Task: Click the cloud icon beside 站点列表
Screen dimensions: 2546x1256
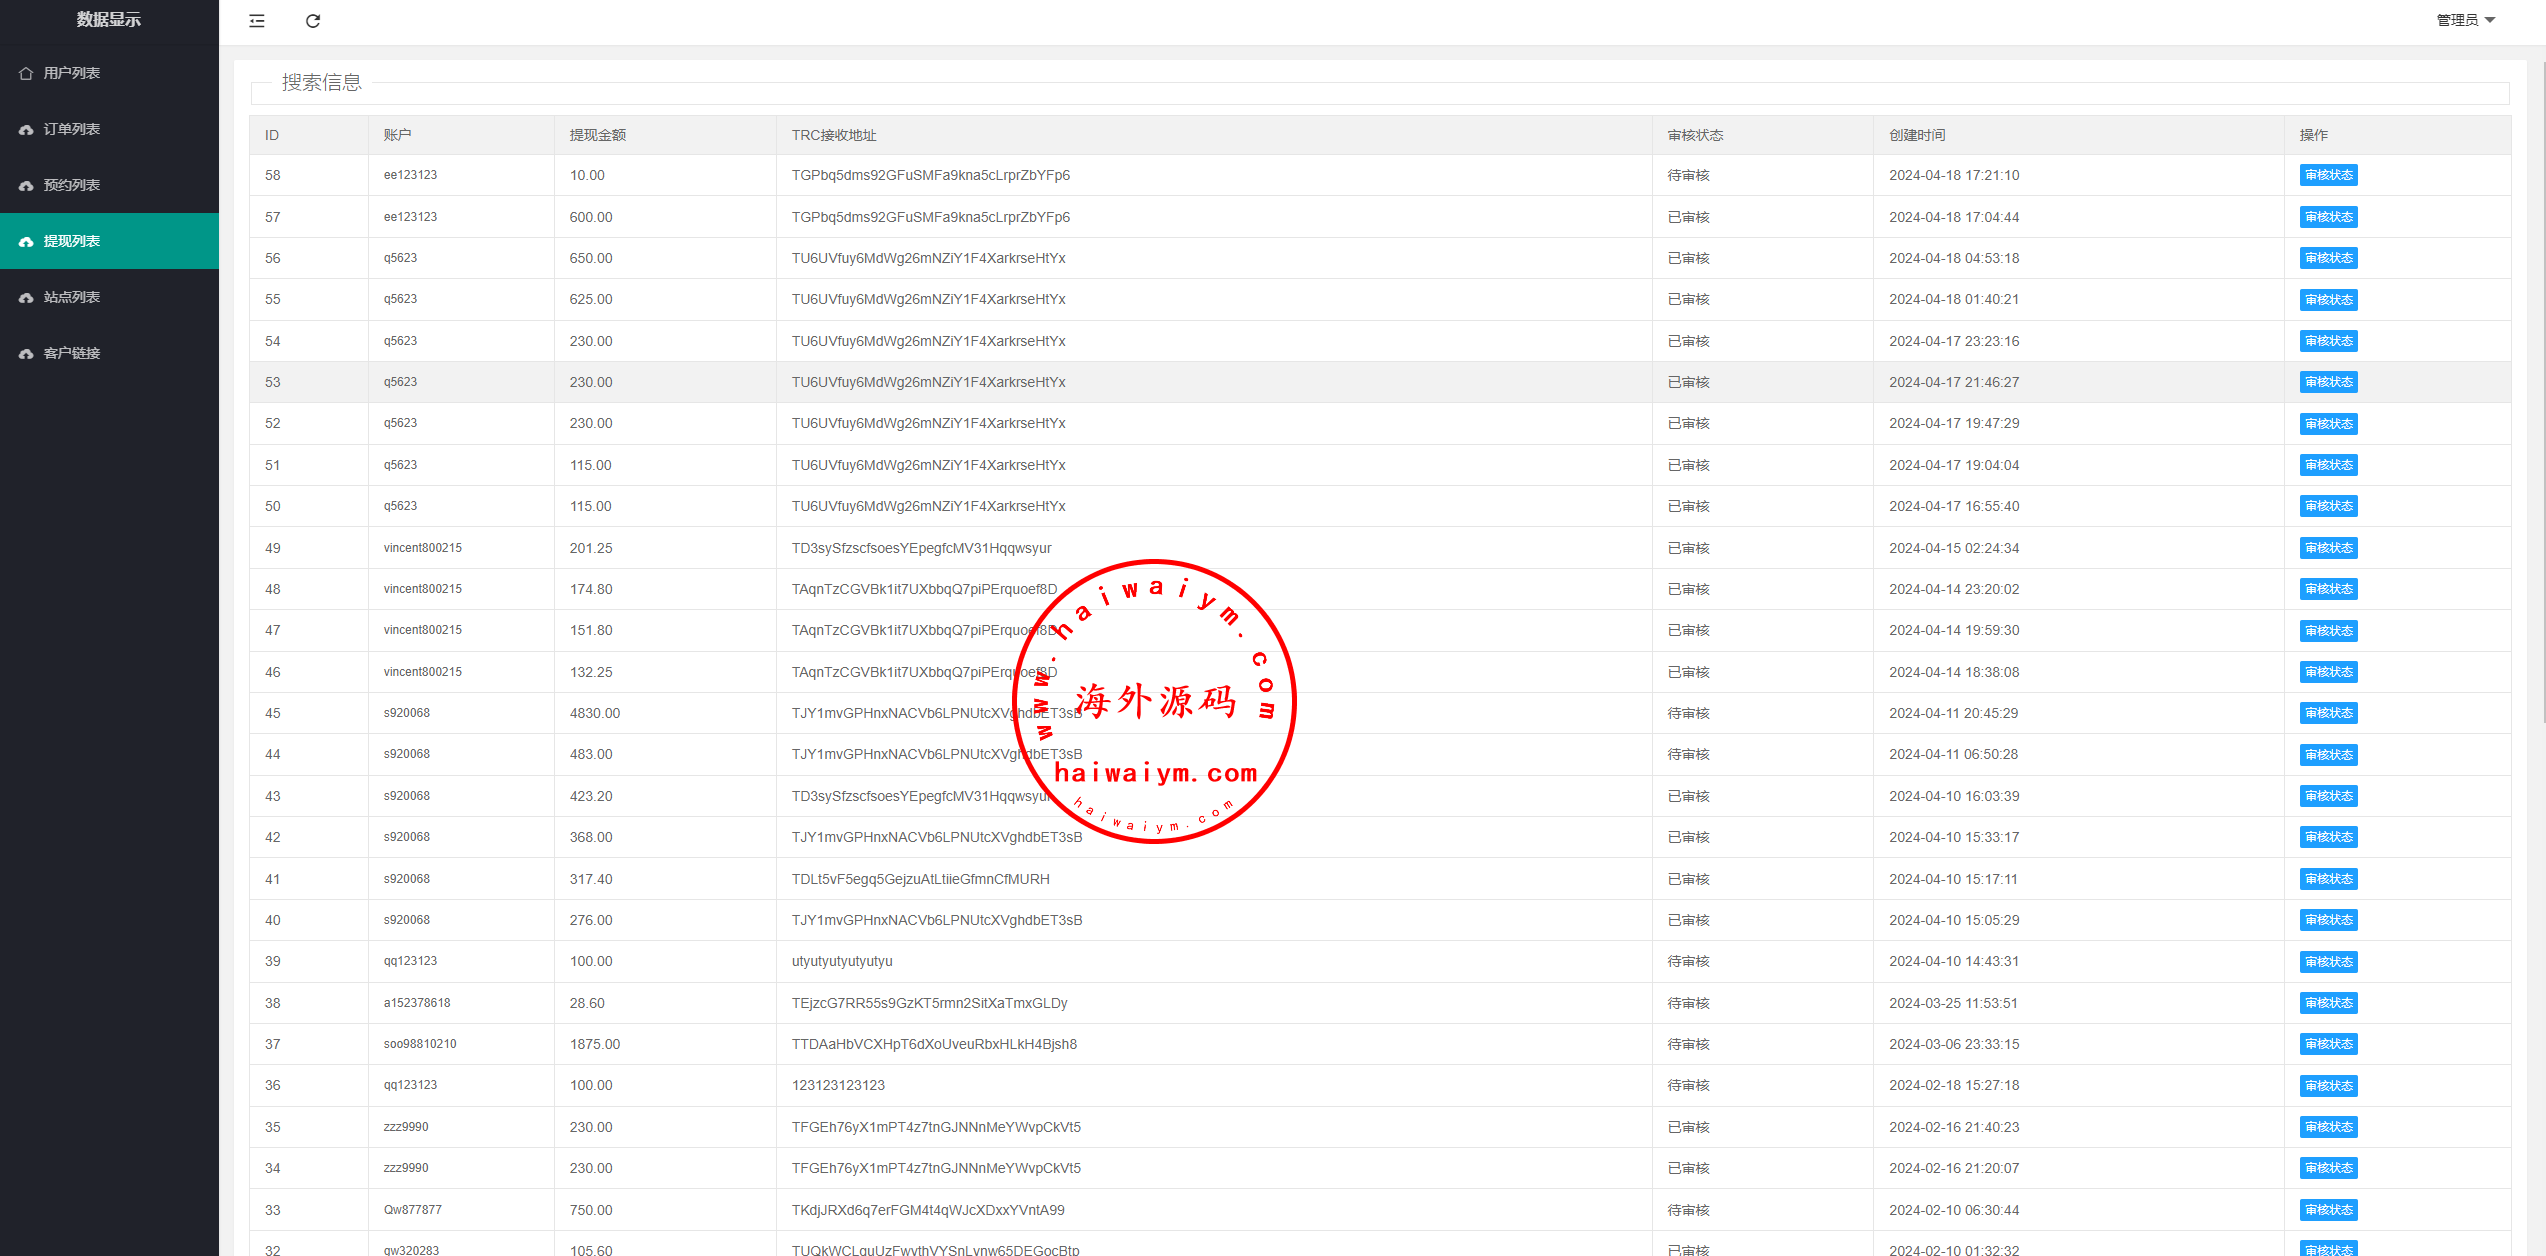Action: point(26,297)
